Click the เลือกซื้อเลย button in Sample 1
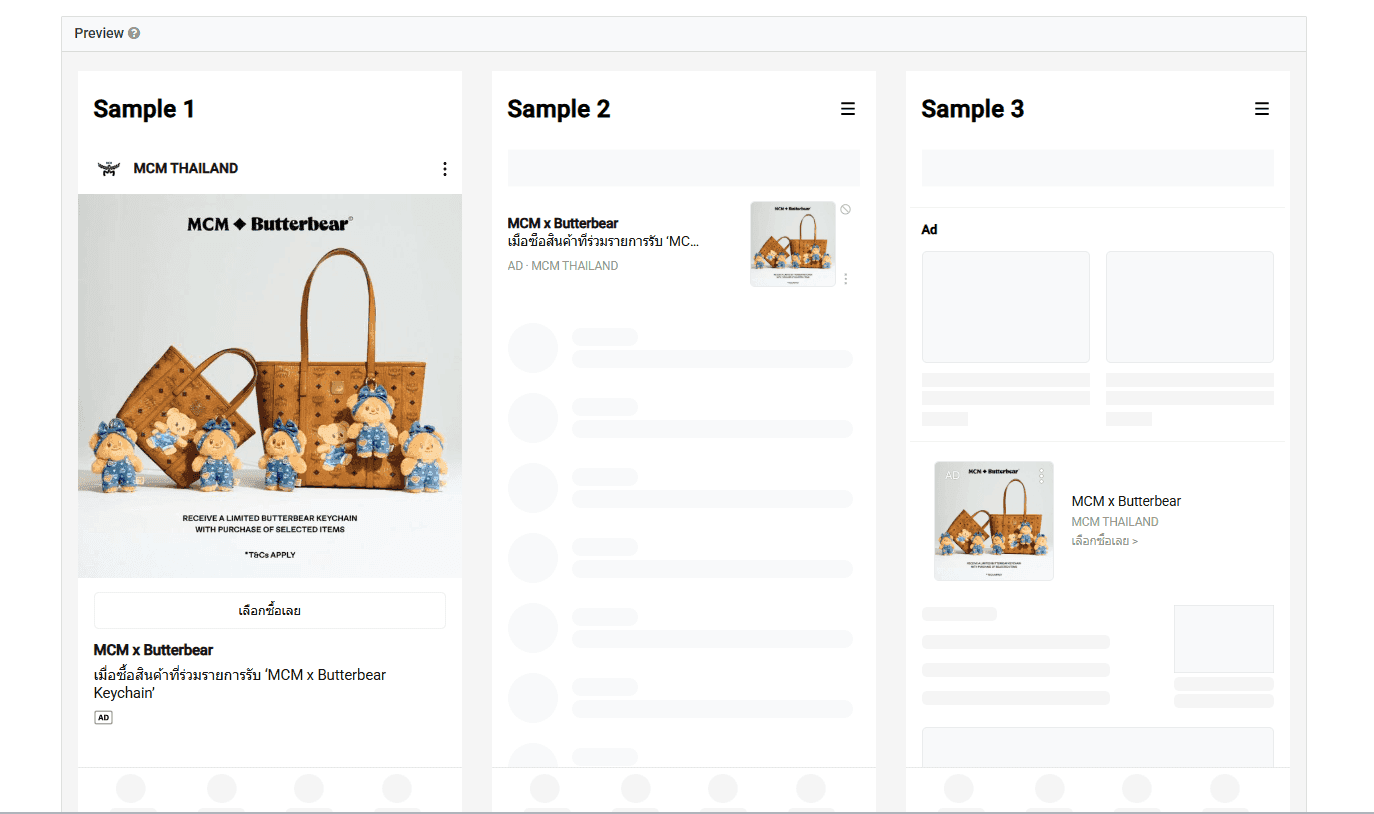This screenshot has height=814, width=1374. coord(270,610)
